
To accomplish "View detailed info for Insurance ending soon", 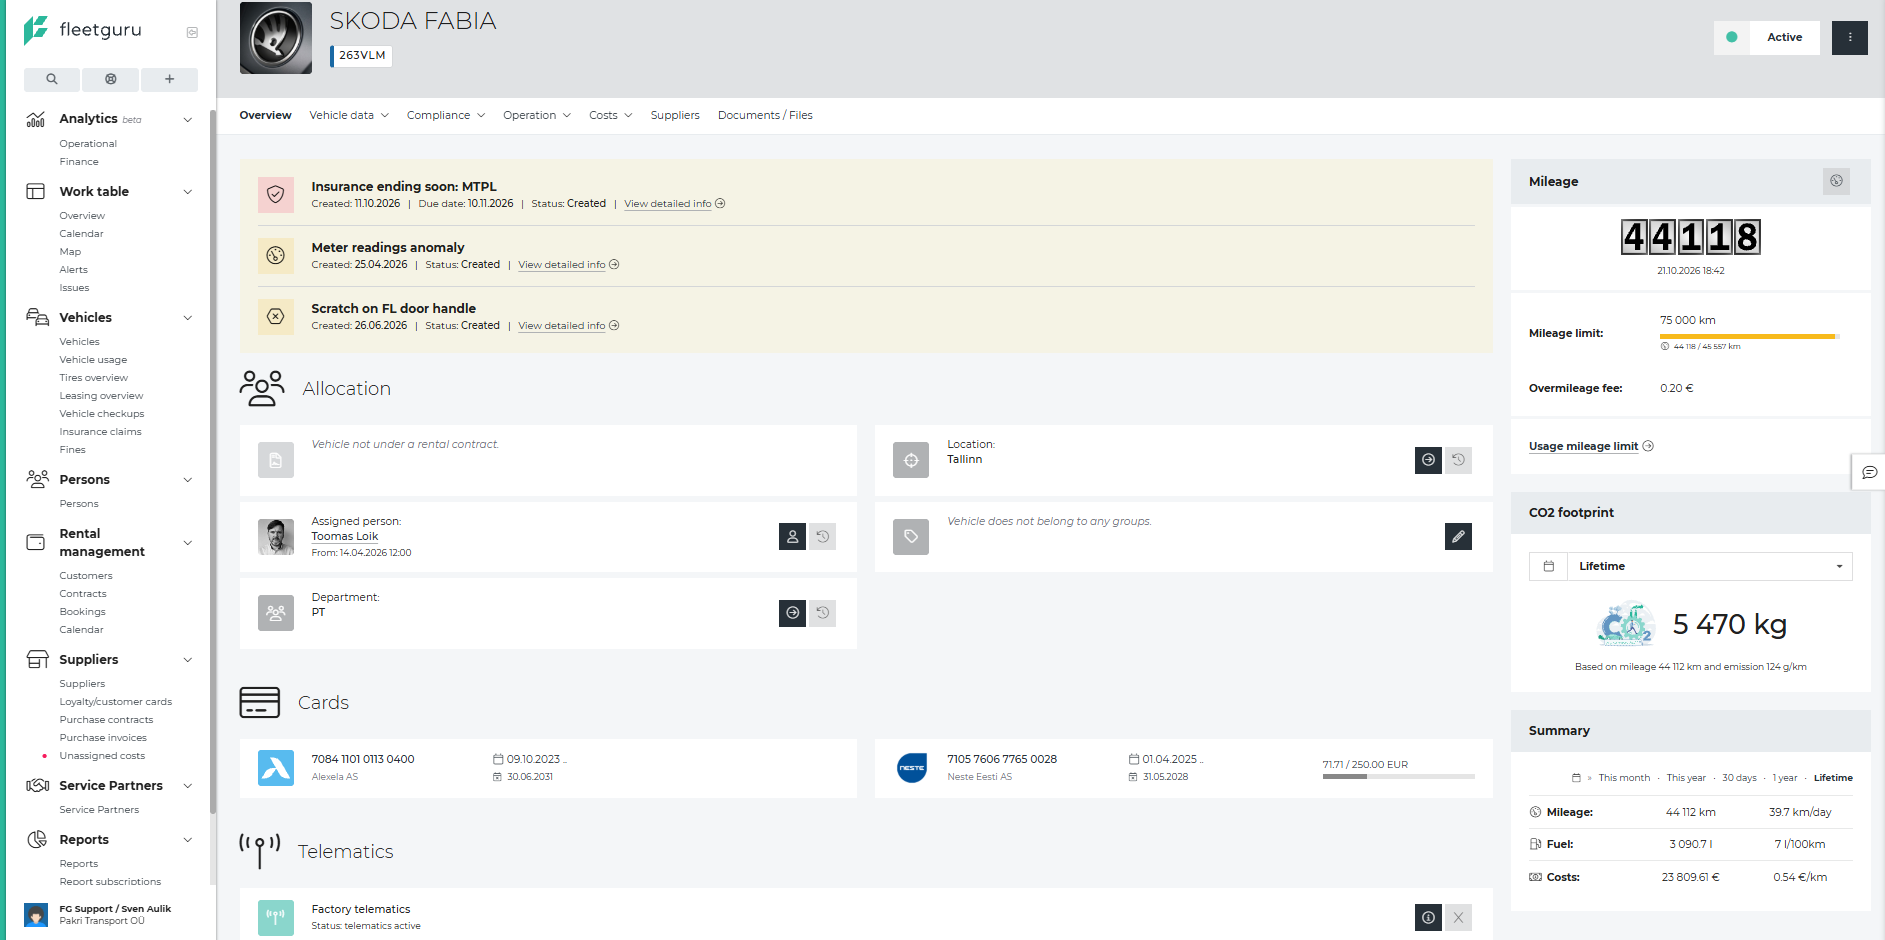I will click(x=674, y=204).
